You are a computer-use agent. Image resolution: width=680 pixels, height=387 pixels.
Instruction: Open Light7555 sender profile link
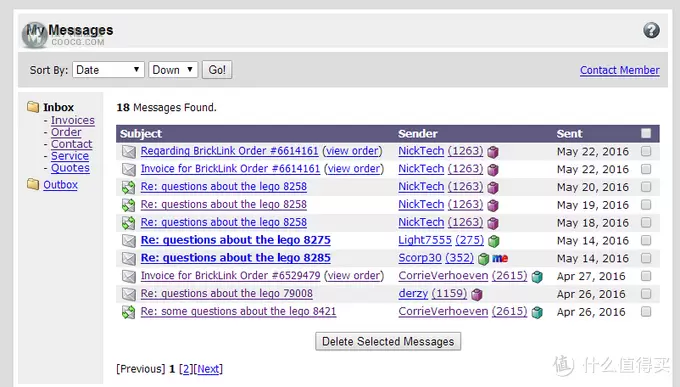click(425, 240)
